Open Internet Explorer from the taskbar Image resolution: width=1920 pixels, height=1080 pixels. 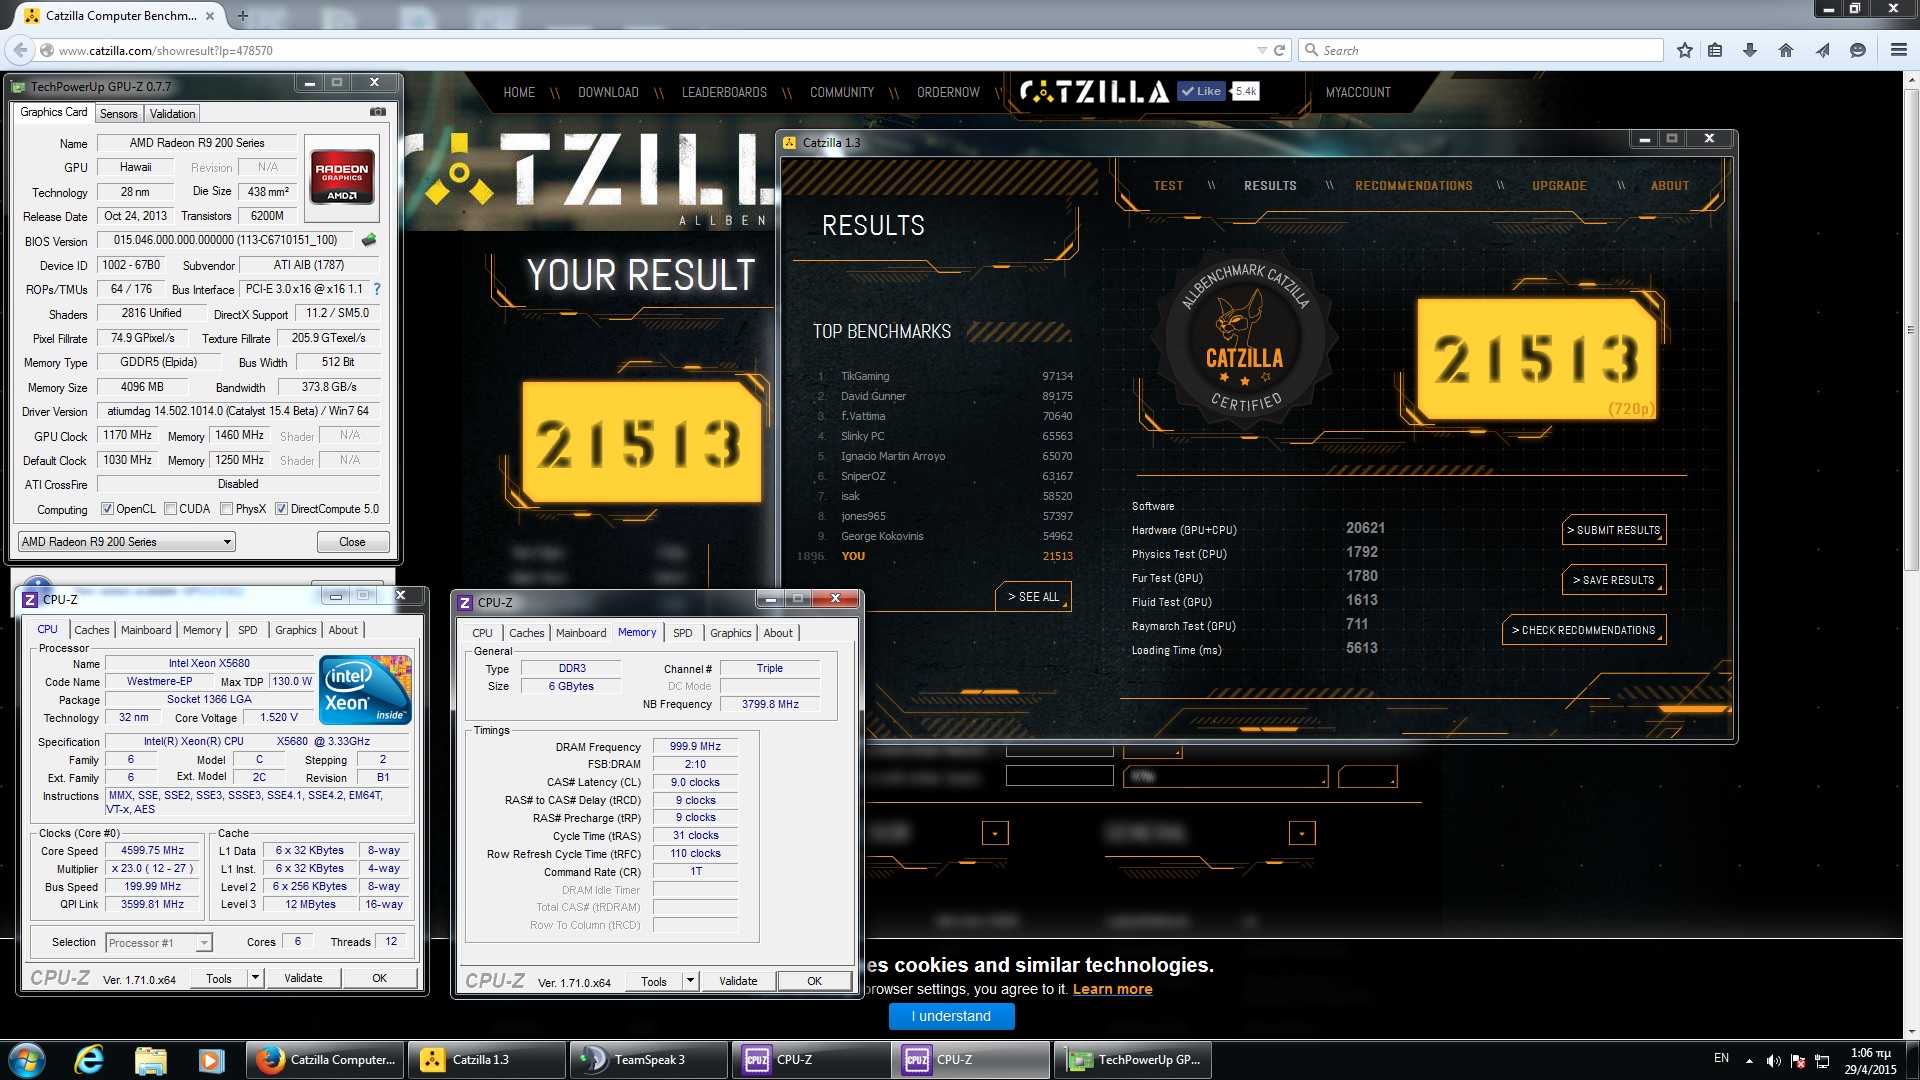pos(89,1060)
